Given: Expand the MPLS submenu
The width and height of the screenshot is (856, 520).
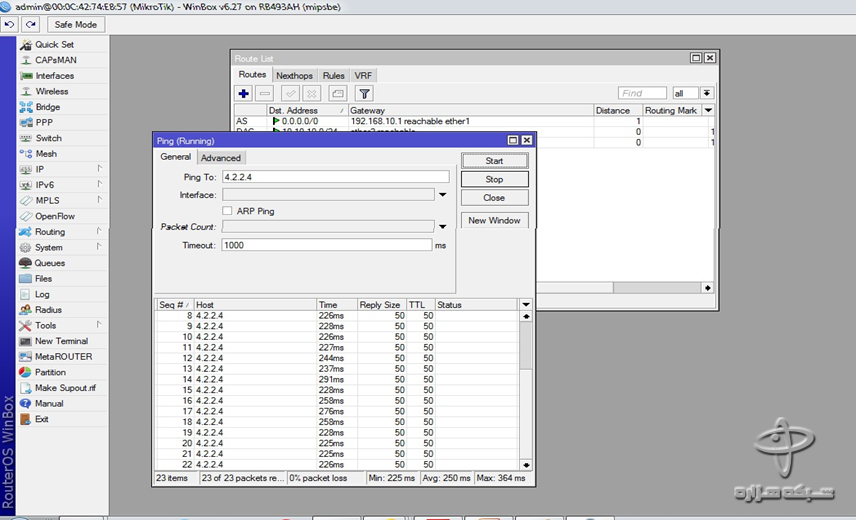Looking at the screenshot, I should 99,200.
